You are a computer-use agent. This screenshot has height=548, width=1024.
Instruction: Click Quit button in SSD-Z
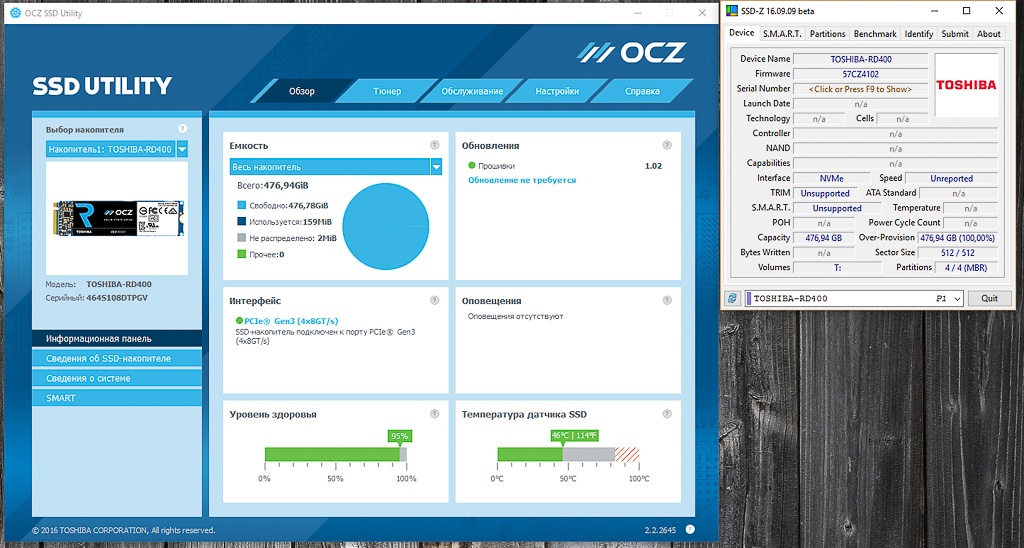click(989, 298)
